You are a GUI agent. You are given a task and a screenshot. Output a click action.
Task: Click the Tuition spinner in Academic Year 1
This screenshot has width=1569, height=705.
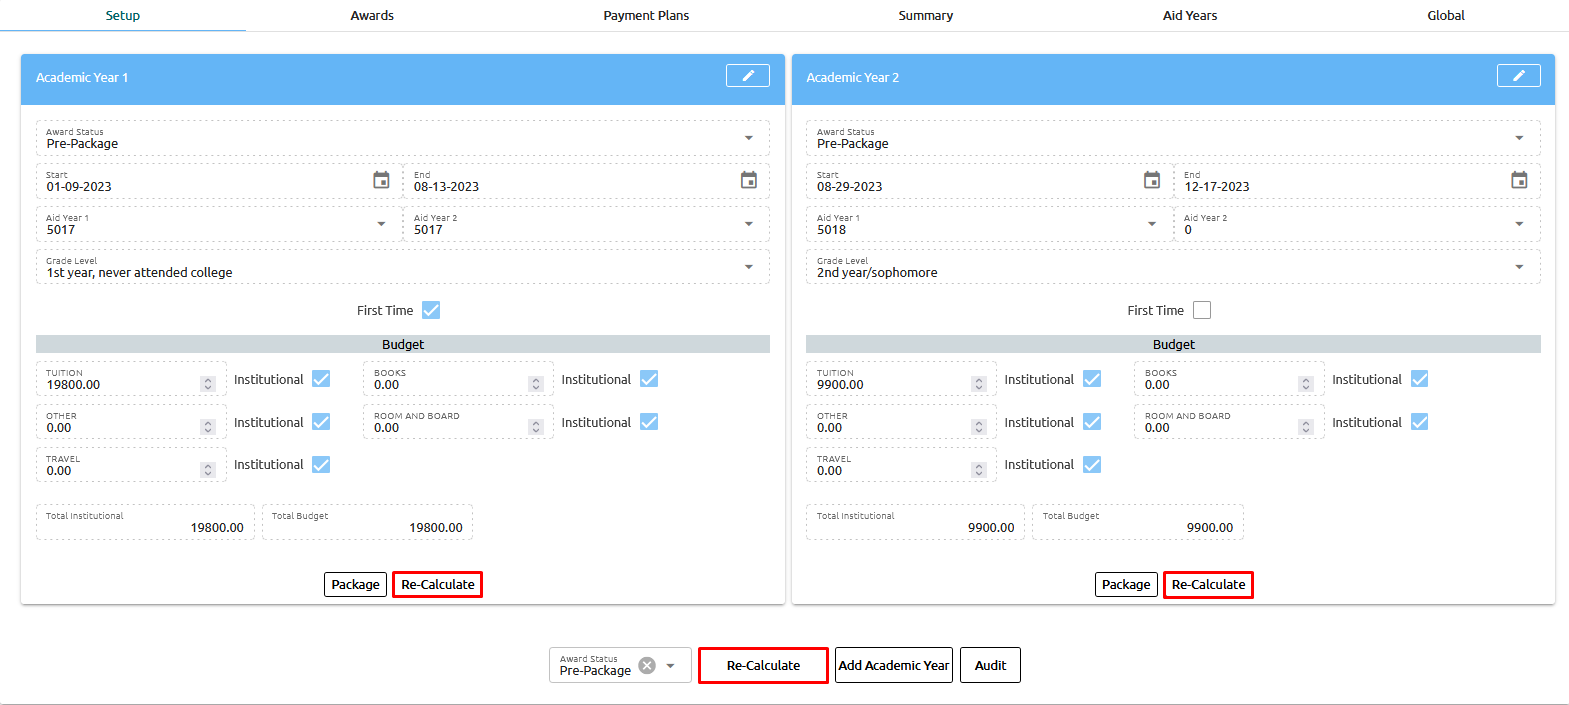tap(208, 384)
